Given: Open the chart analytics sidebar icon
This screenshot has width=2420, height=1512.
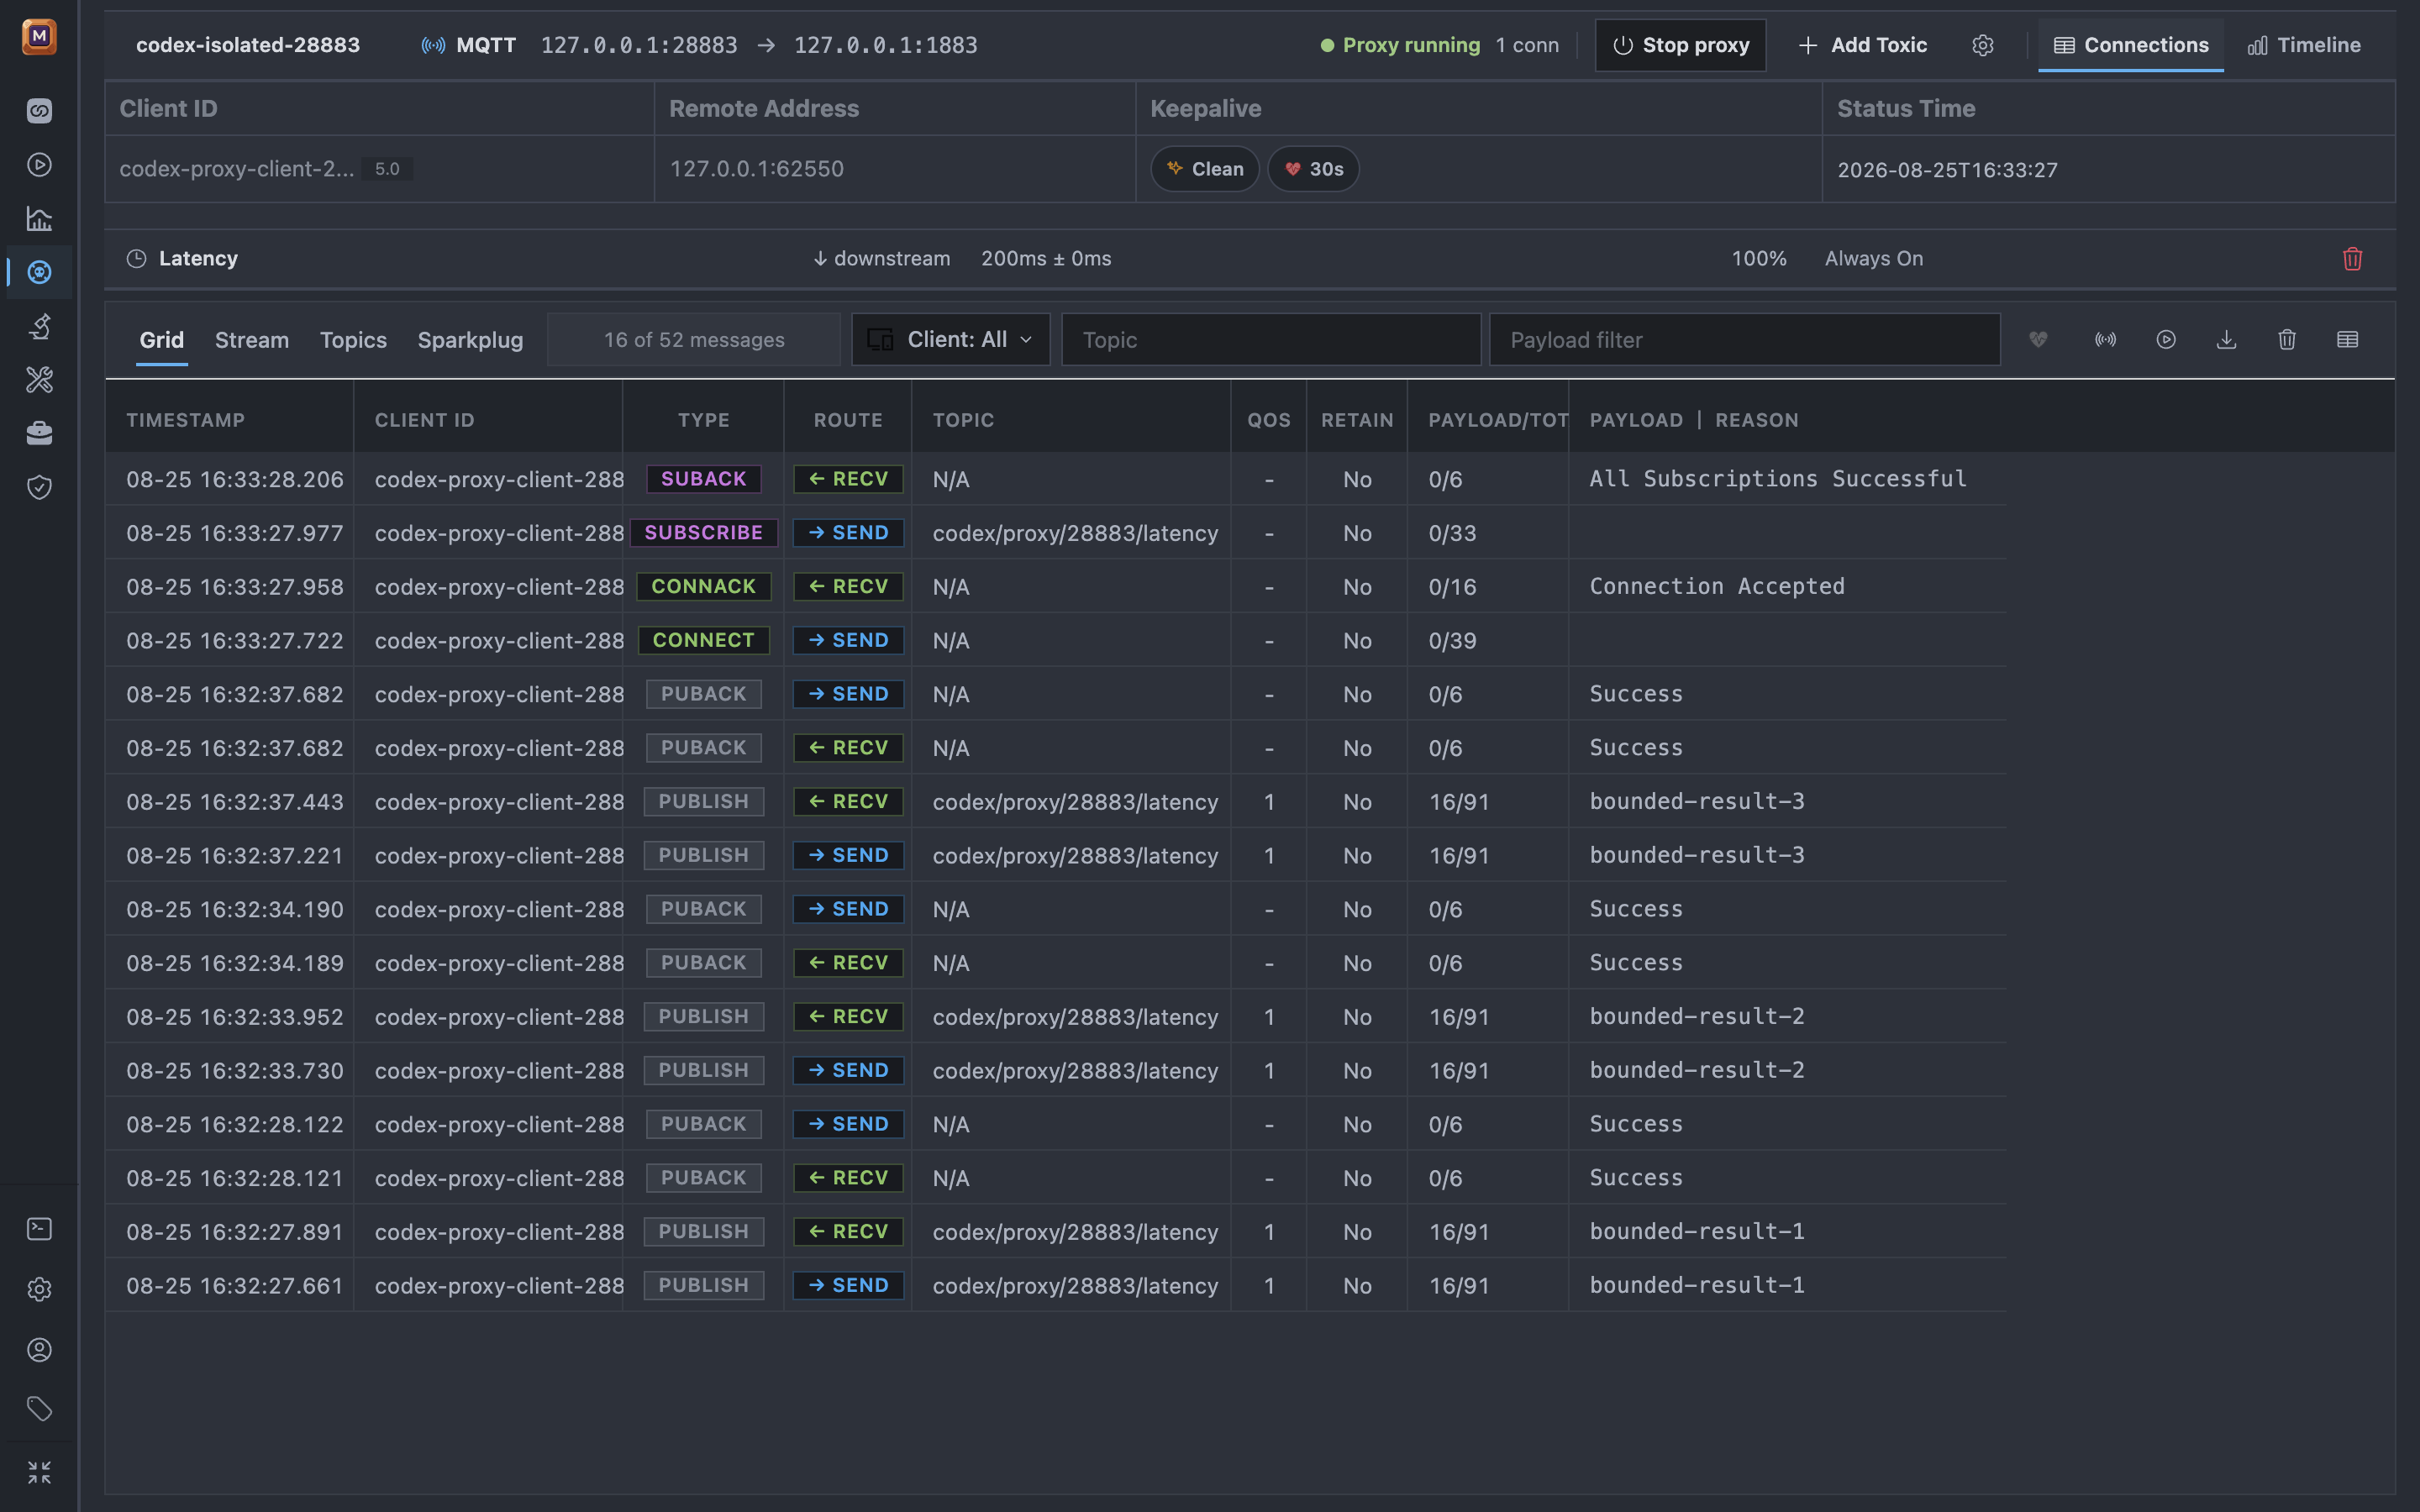Looking at the screenshot, I should pos(39,219).
